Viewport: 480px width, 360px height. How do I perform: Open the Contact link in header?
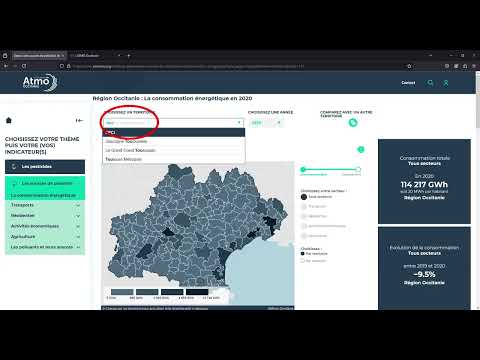pos(408,83)
